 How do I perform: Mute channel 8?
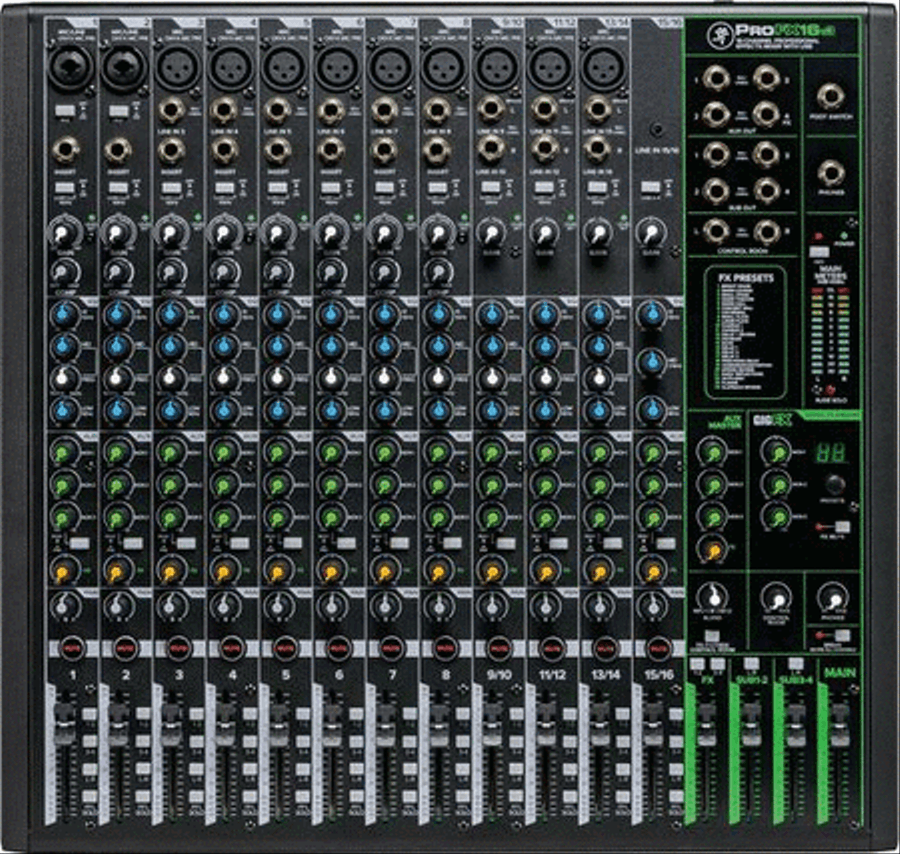point(444,649)
